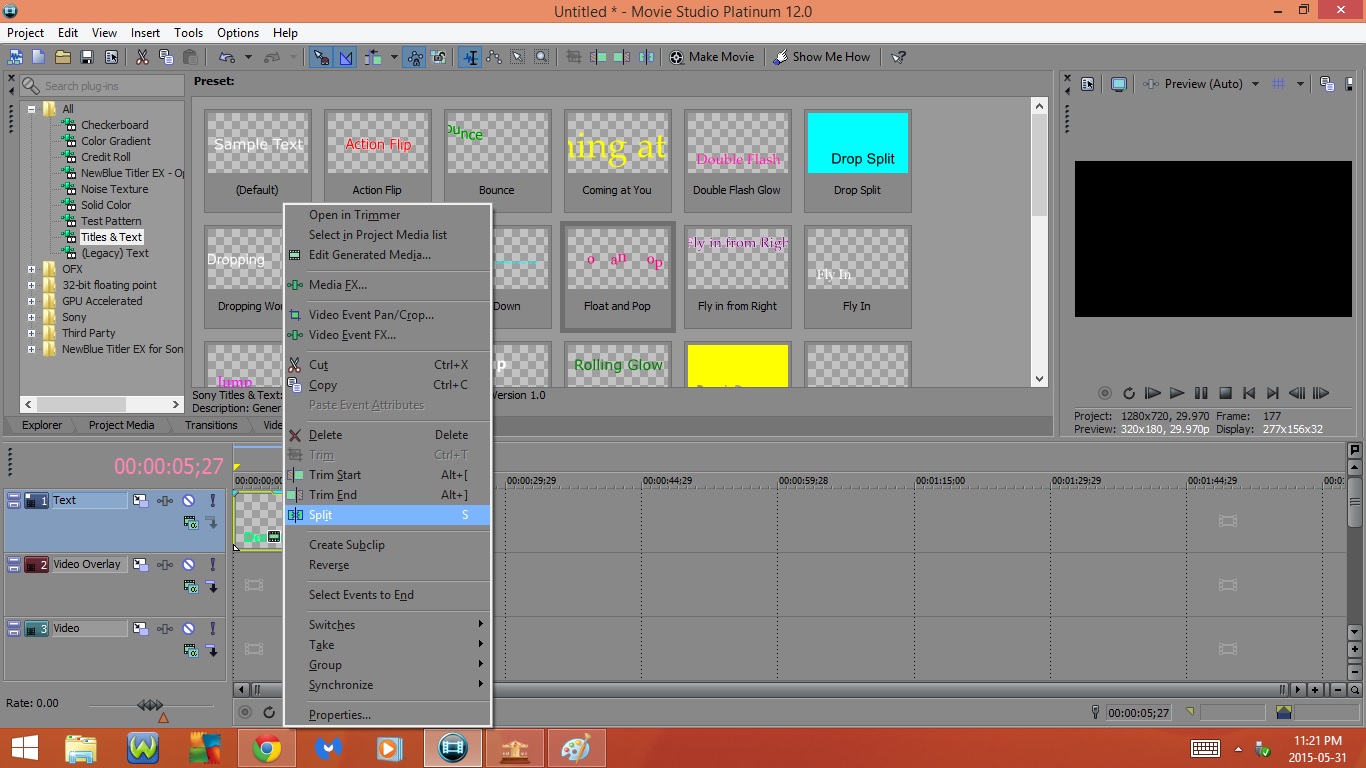Click the Make Movie button
Viewport: 1366px width, 768px height.
[x=712, y=57]
